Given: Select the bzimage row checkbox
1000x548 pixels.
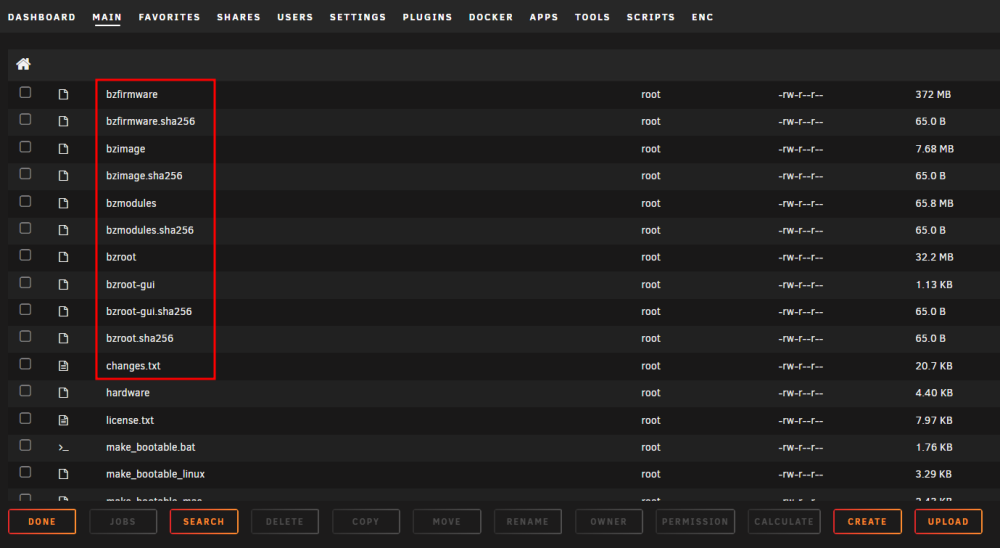Looking at the screenshot, I should pos(25,147).
